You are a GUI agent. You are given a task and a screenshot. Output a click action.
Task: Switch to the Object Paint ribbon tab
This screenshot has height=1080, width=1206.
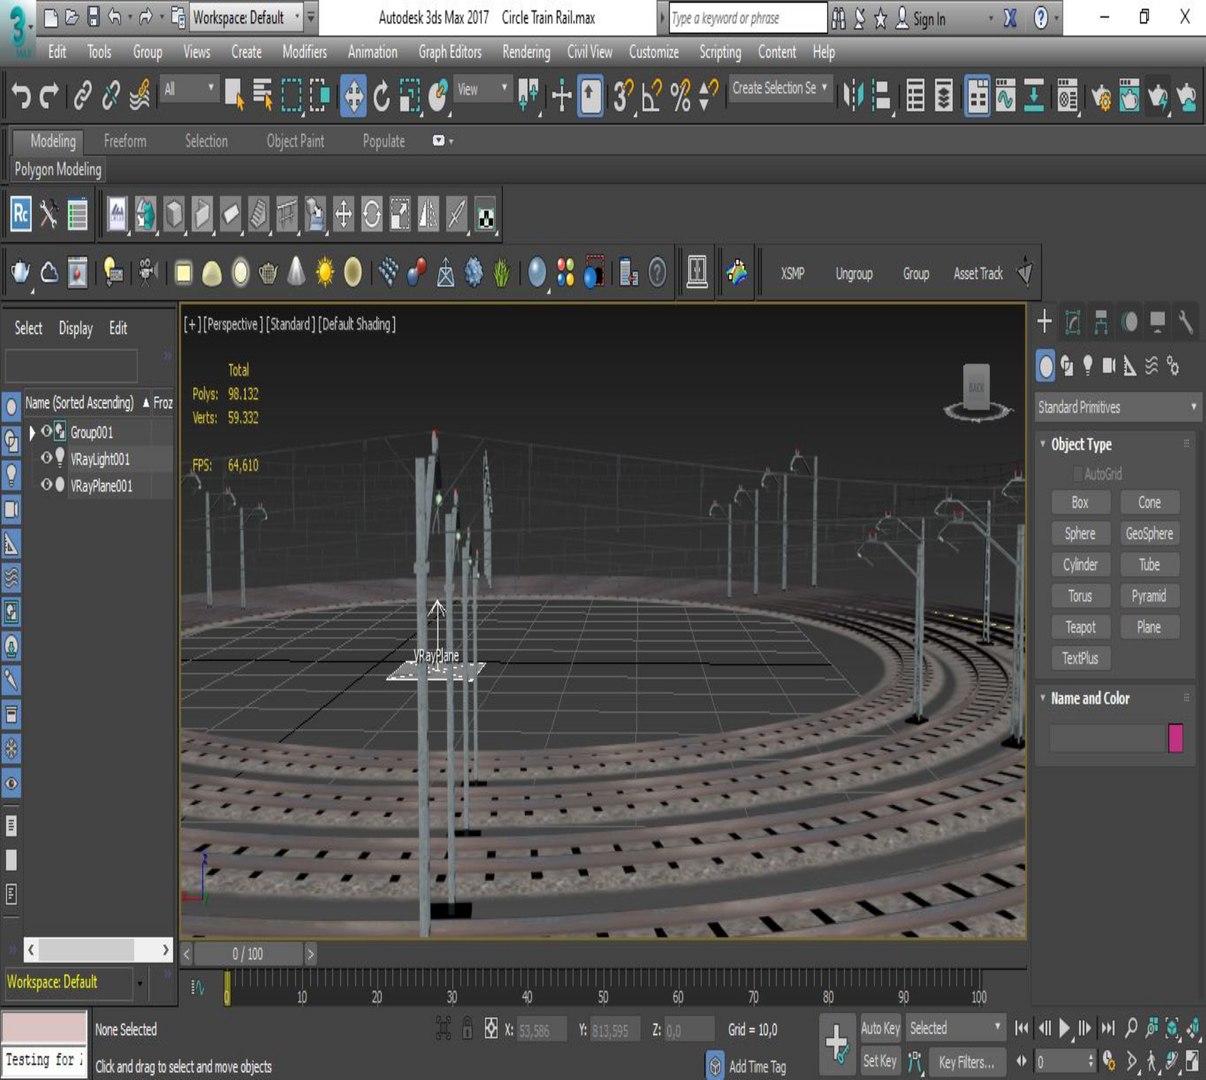[x=295, y=141]
